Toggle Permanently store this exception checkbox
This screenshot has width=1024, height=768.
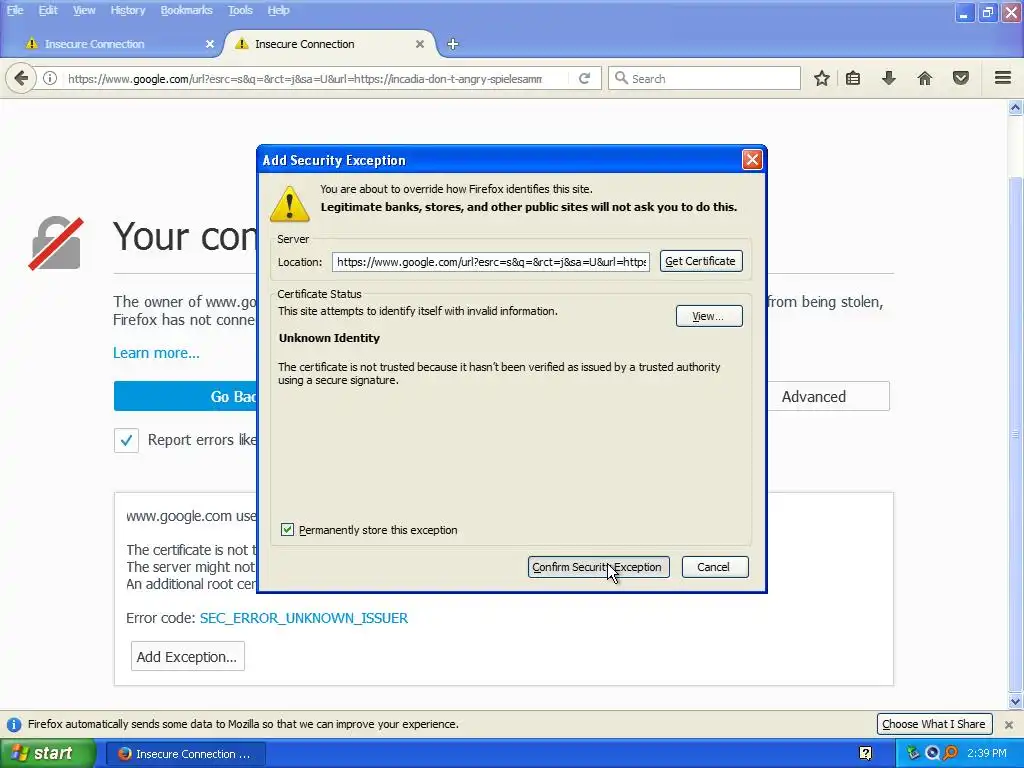287,530
